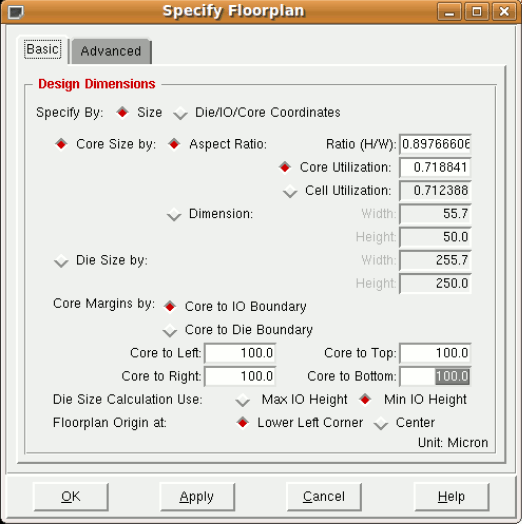Select Core to Die Boundary margins

(x=170, y=330)
